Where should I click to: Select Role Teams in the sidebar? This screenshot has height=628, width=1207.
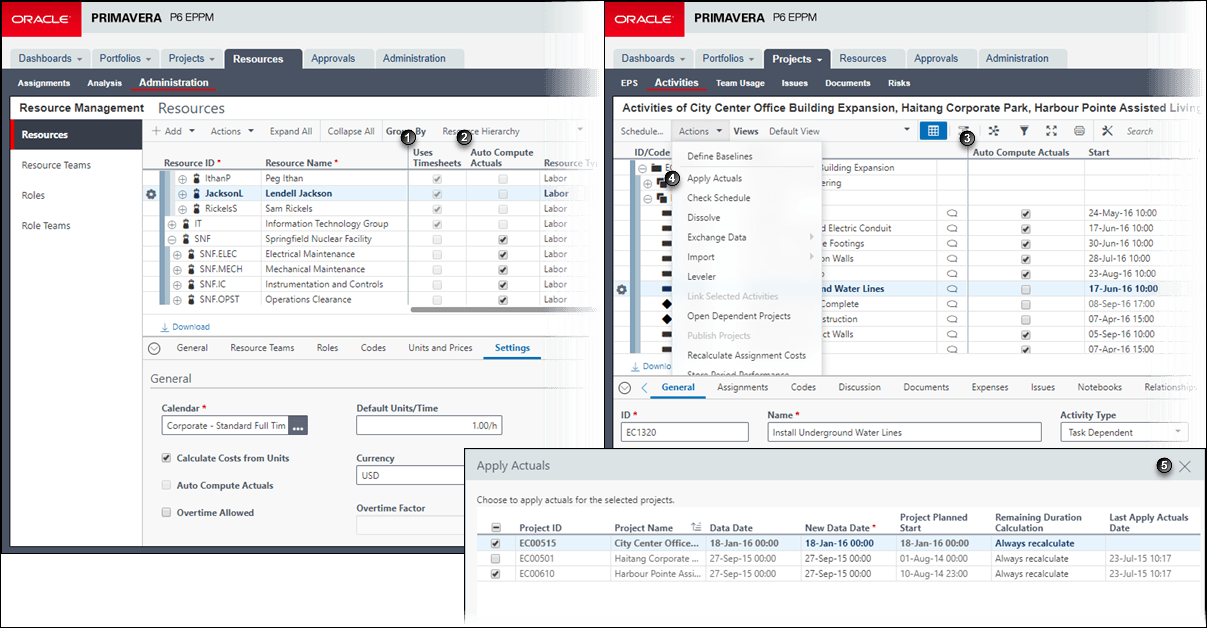point(46,226)
